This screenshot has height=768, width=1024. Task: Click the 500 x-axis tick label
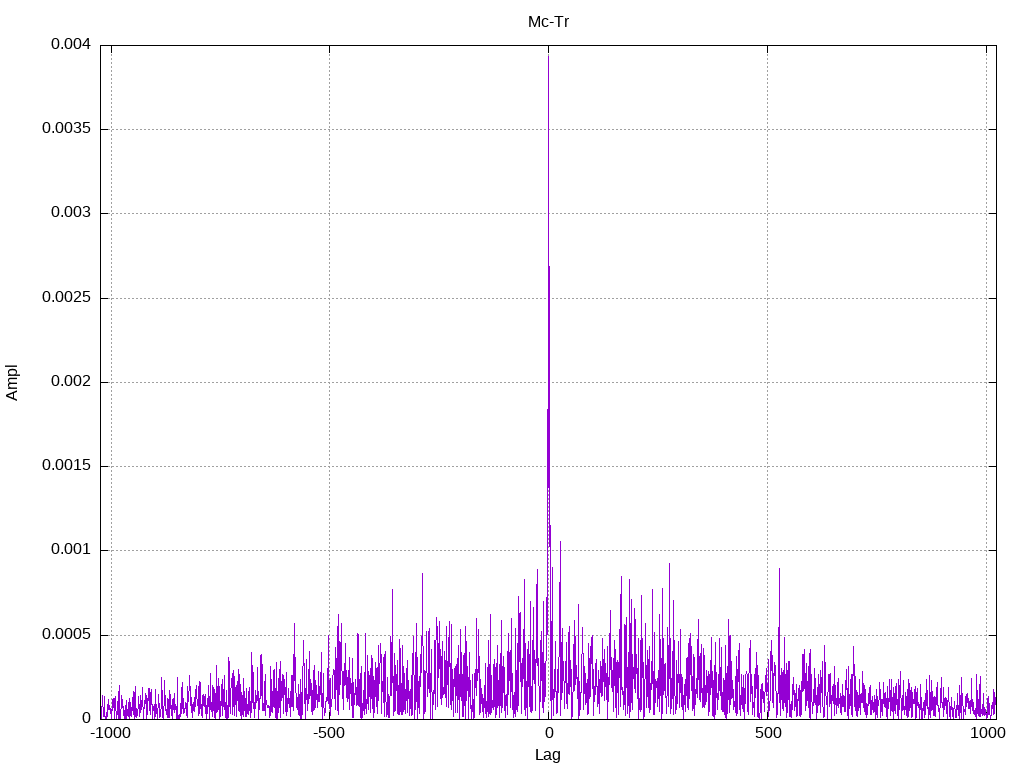point(767,733)
